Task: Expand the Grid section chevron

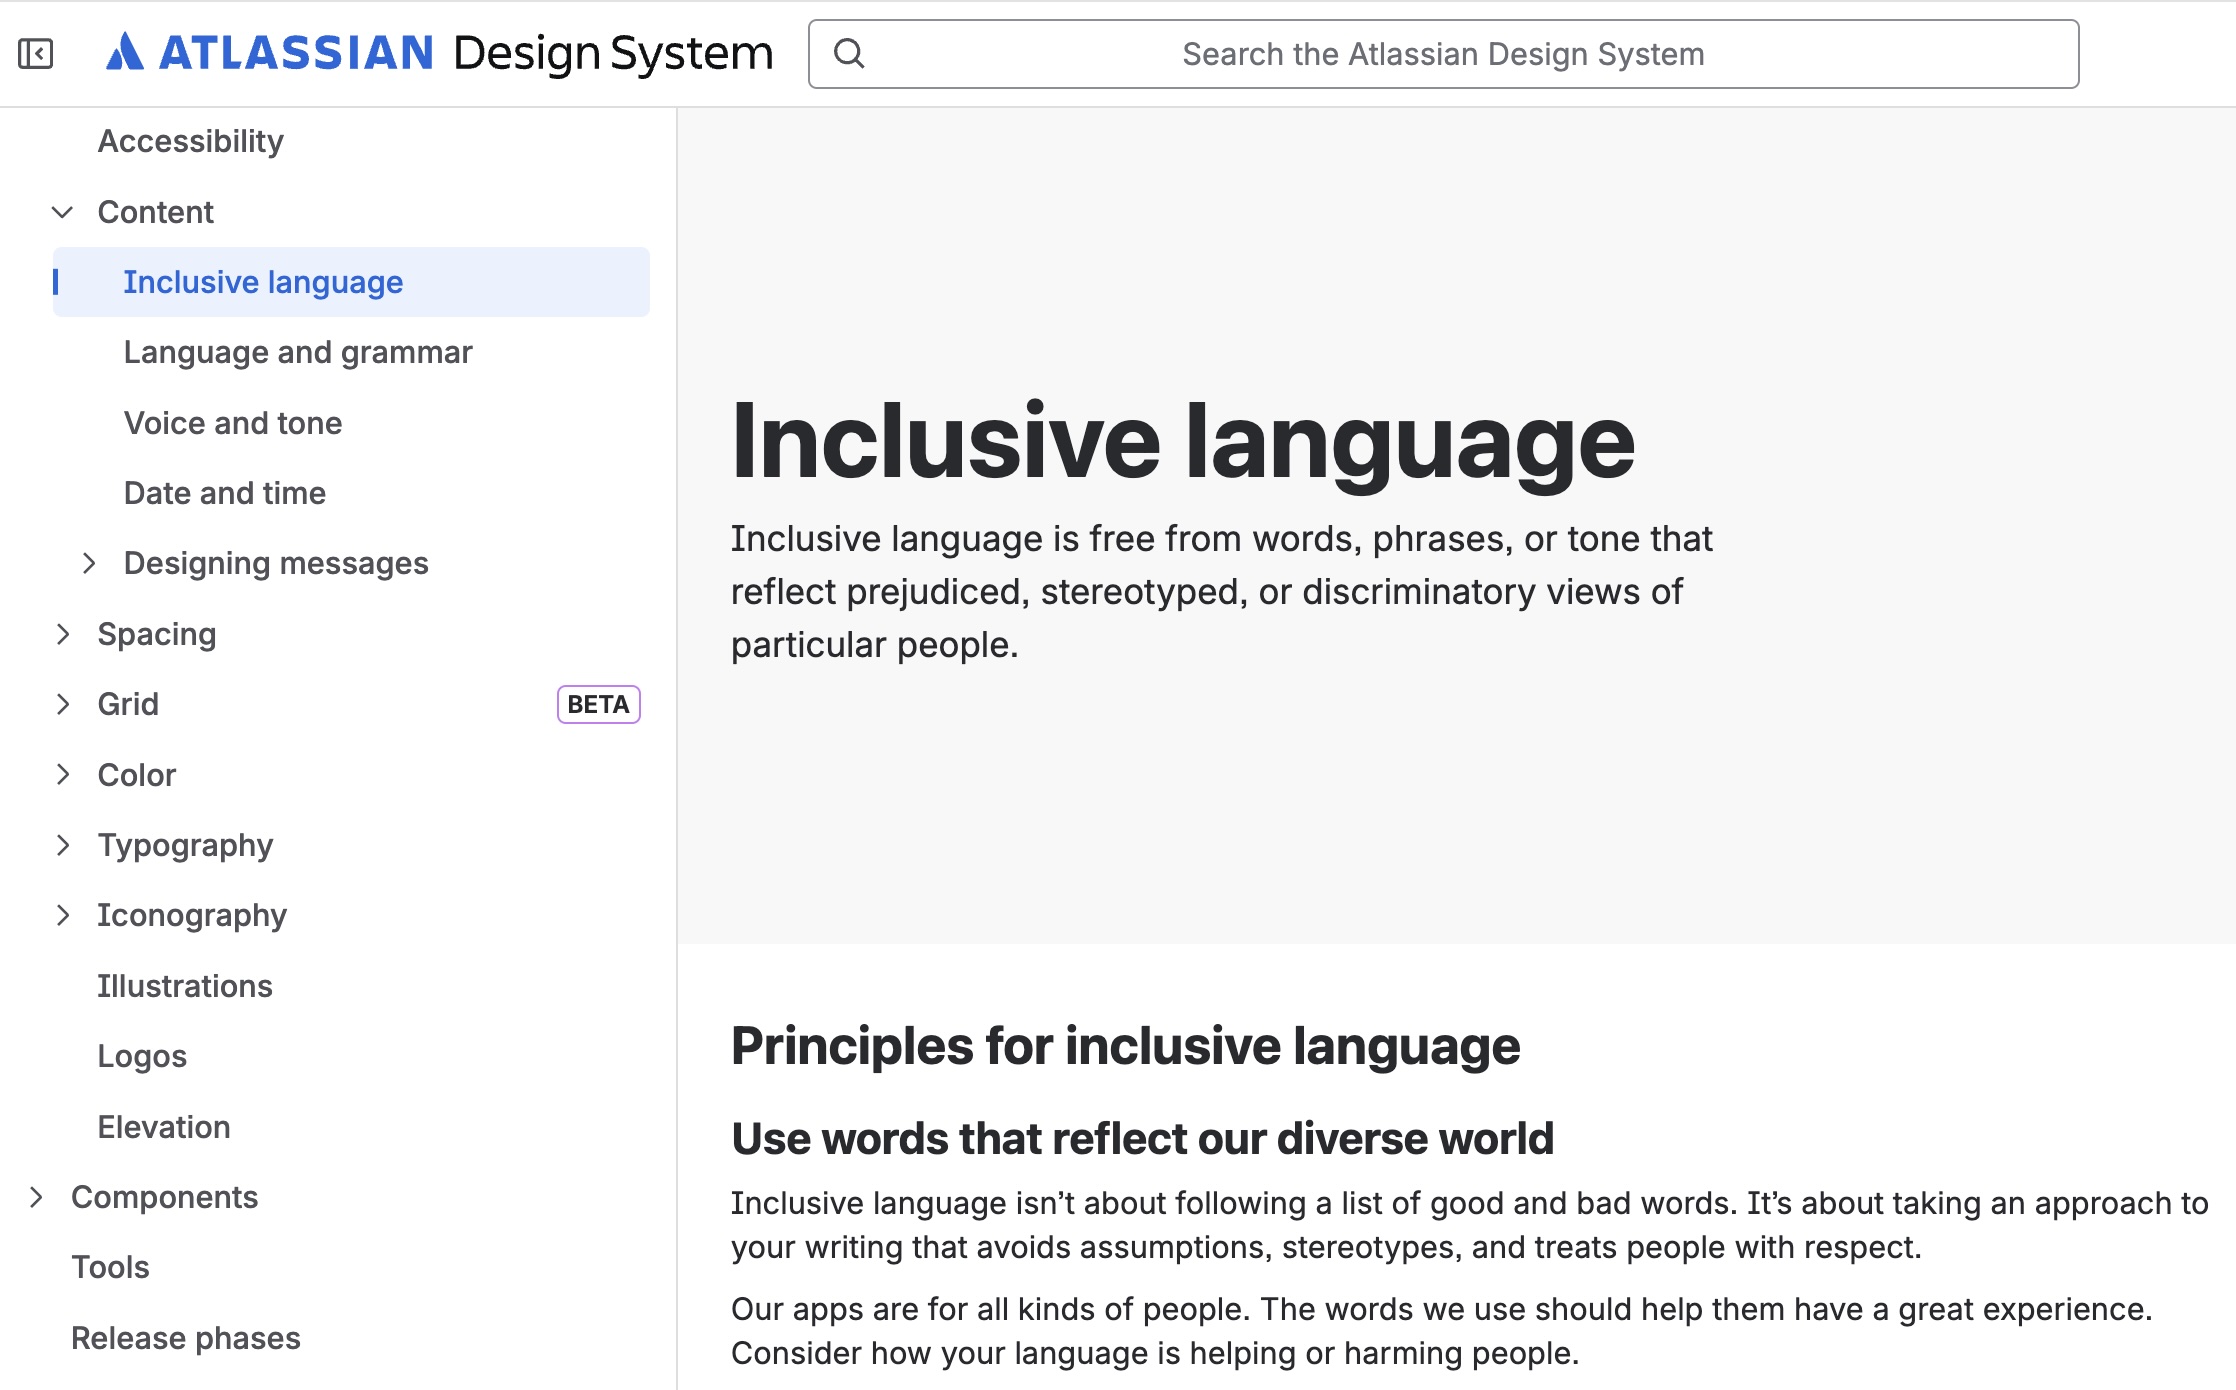Action: pyautogui.click(x=63, y=704)
